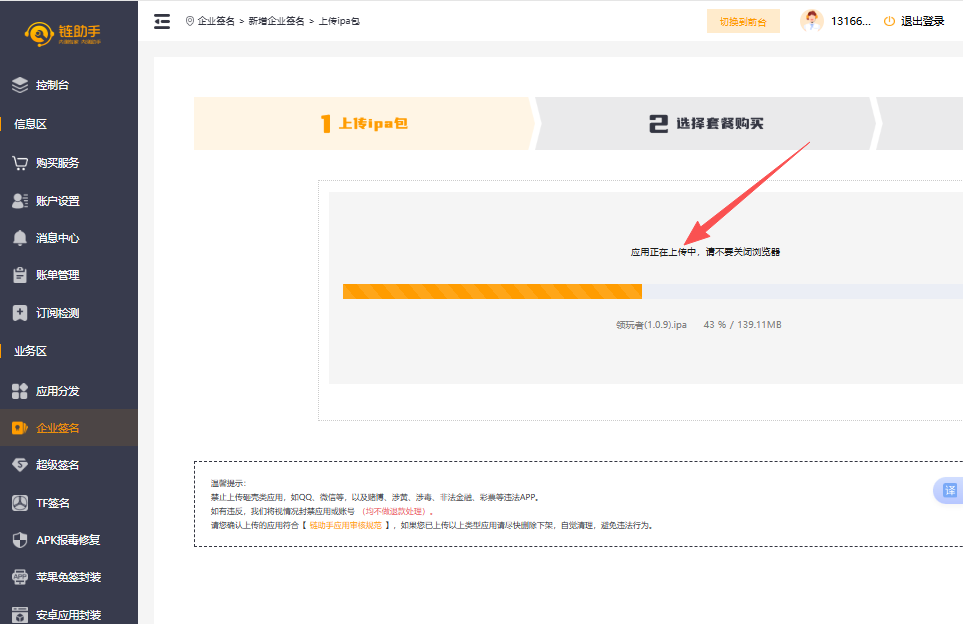Select the TF签名 sidebar item
The image size is (963, 624).
pos(53,503)
